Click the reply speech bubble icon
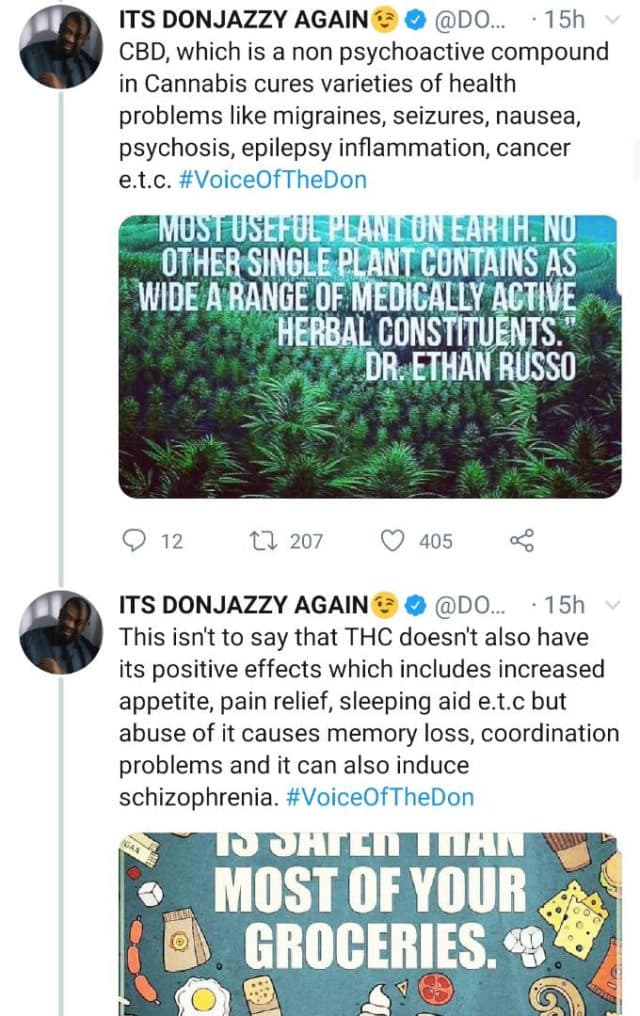 [134, 541]
